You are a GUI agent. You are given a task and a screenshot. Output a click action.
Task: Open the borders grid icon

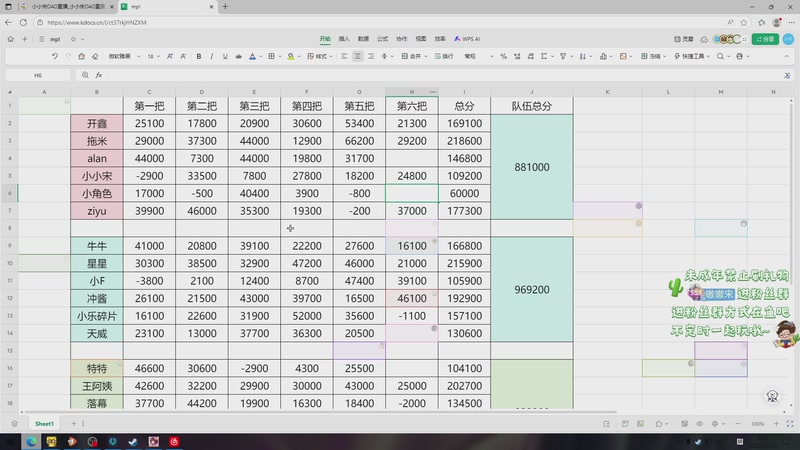click(x=271, y=56)
